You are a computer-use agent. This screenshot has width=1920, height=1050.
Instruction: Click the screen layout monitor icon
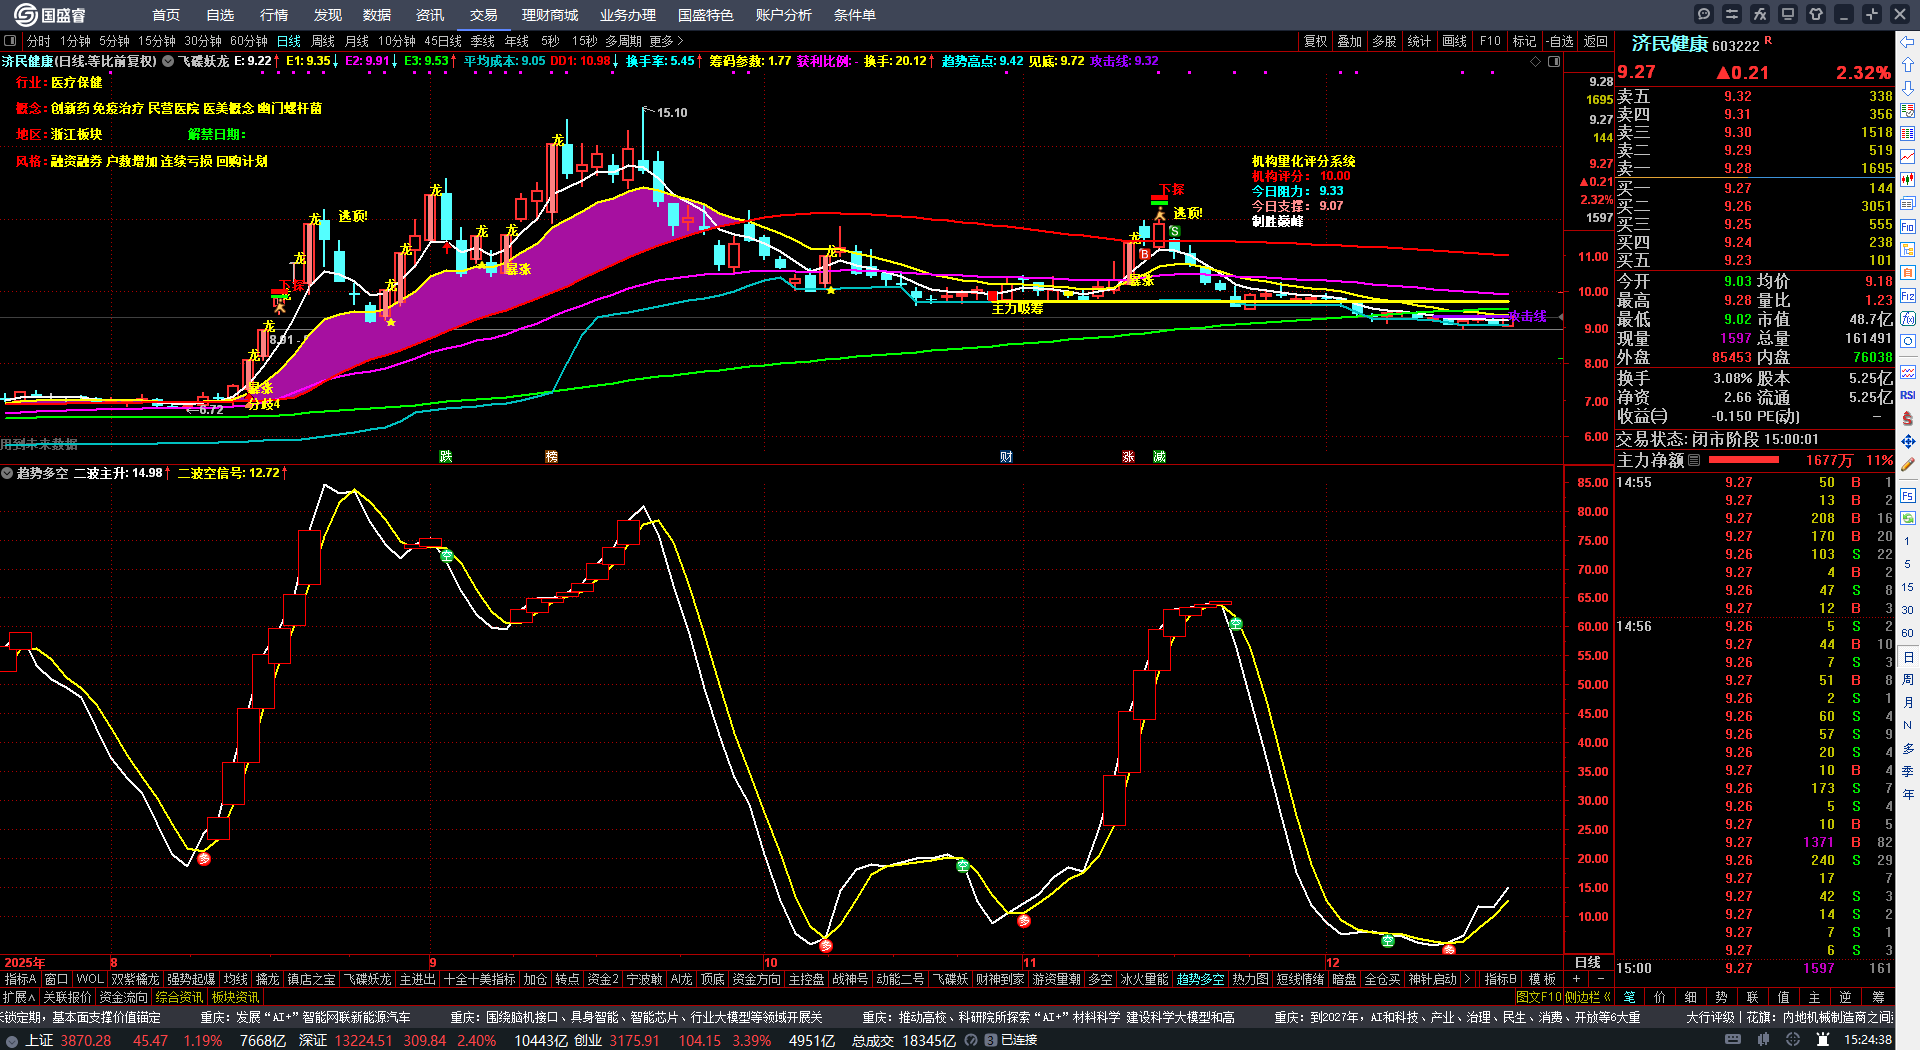coord(1788,14)
